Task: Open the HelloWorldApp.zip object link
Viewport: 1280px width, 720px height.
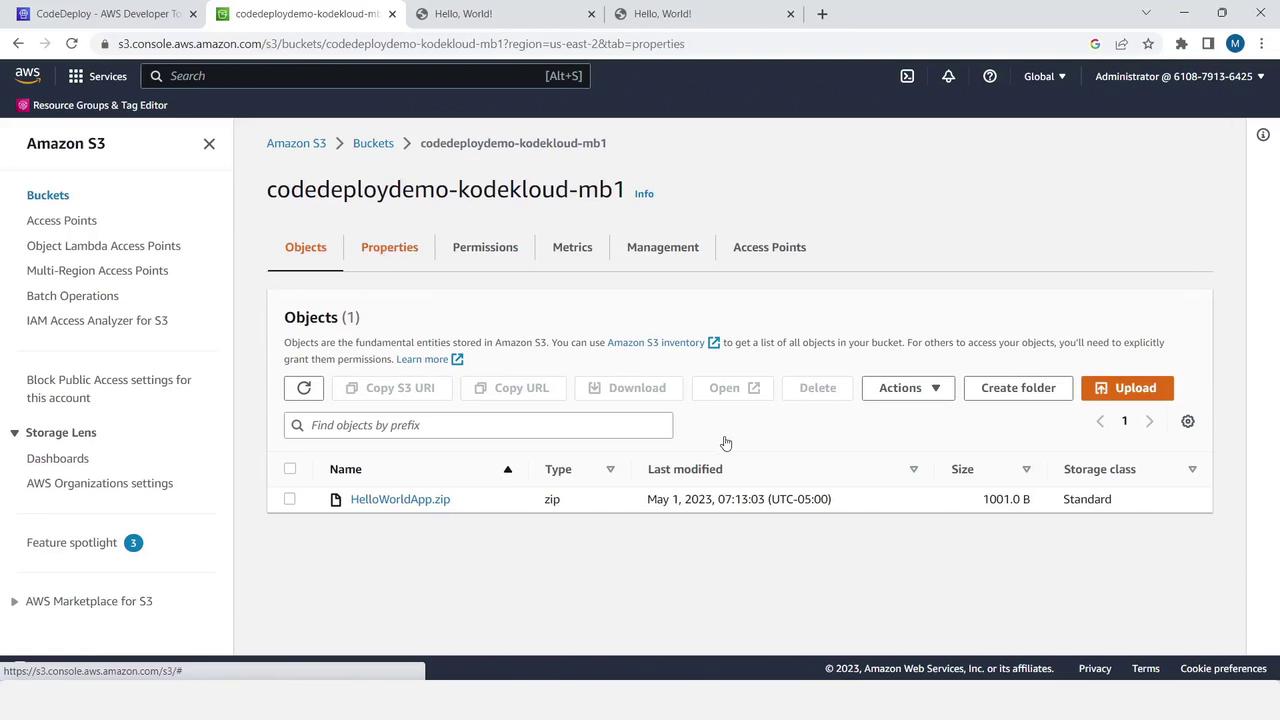Action: point(400,499)
